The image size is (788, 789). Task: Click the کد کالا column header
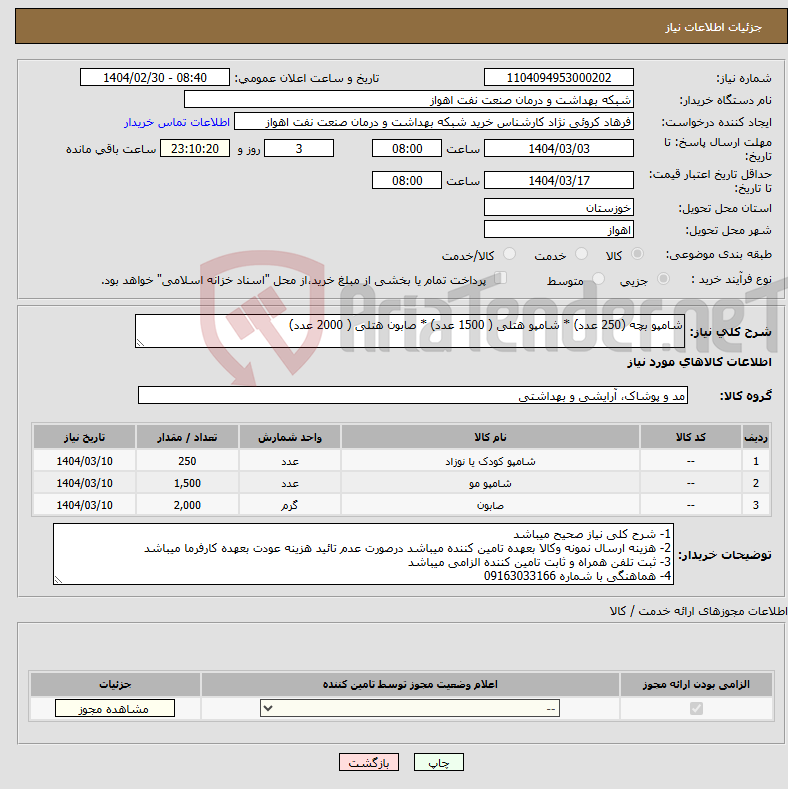(690, 437)
